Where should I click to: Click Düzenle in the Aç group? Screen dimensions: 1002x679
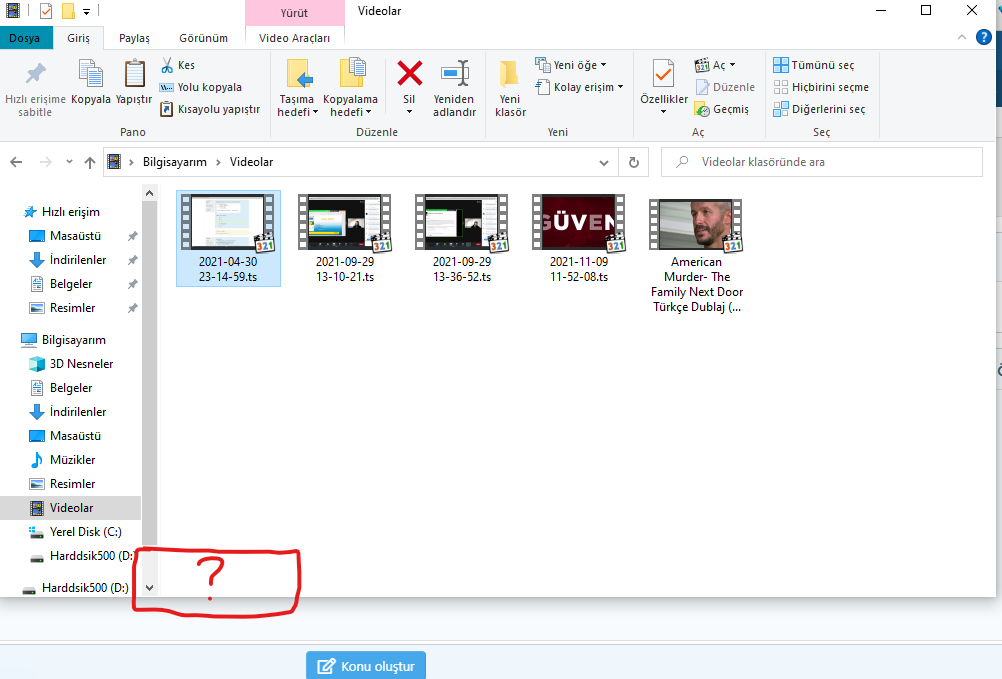[725, 88]
